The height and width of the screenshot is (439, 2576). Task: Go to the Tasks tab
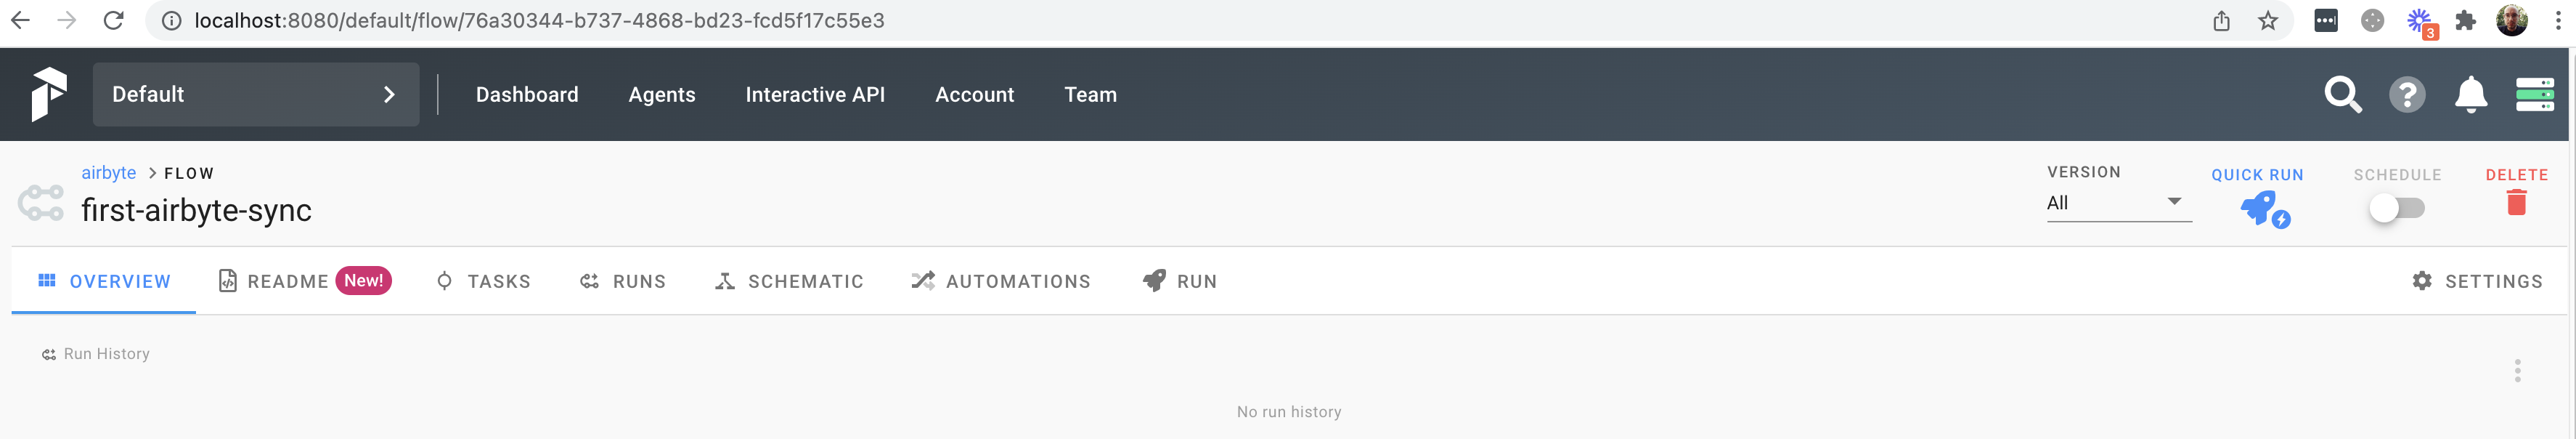point(484,282)
